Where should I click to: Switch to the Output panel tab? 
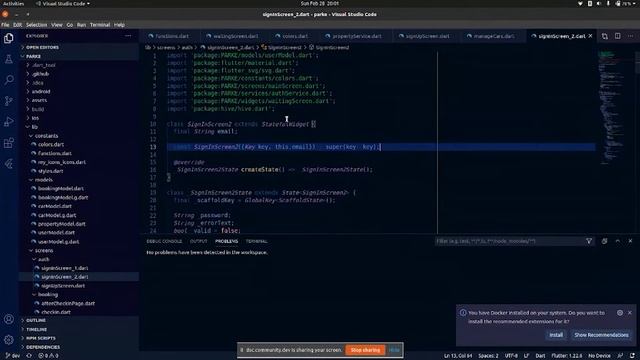coord(198,241)
